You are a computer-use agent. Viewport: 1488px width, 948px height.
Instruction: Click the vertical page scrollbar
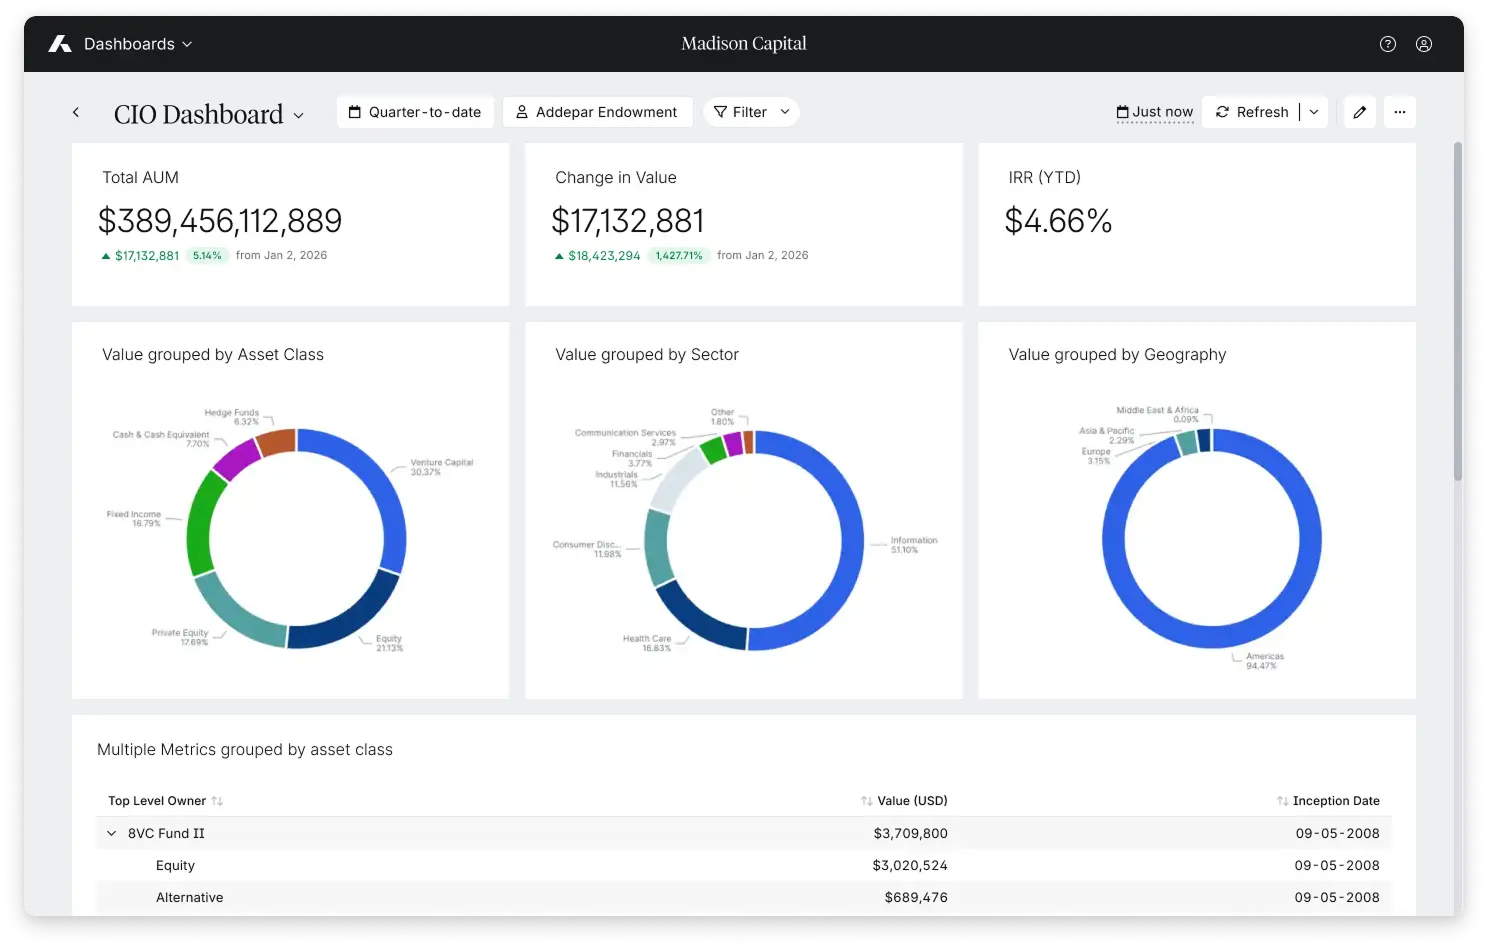point(1458,311)
